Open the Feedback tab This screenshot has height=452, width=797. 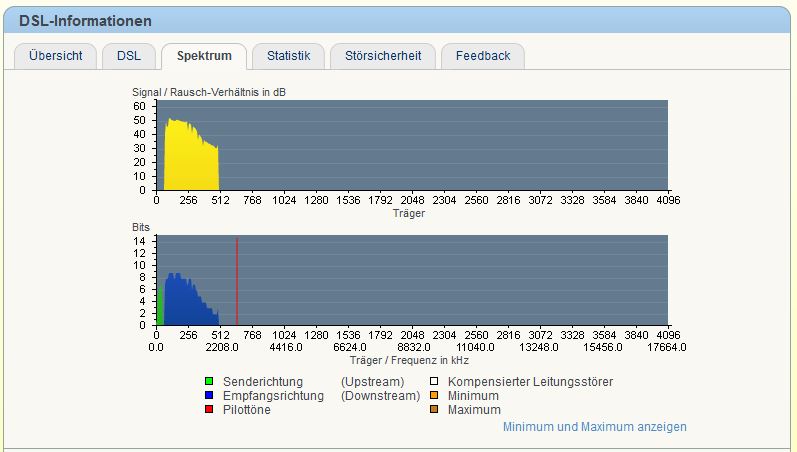click(x=483, y=56)
